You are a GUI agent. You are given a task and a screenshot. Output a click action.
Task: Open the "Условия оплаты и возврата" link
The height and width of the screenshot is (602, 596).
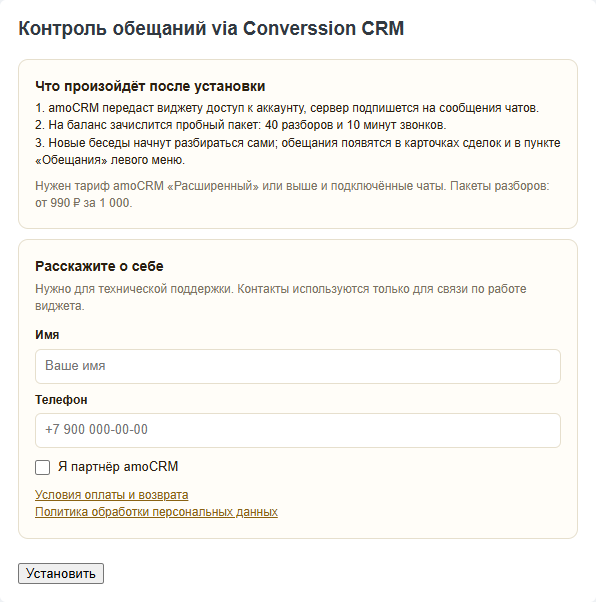(x=111, y=494)
